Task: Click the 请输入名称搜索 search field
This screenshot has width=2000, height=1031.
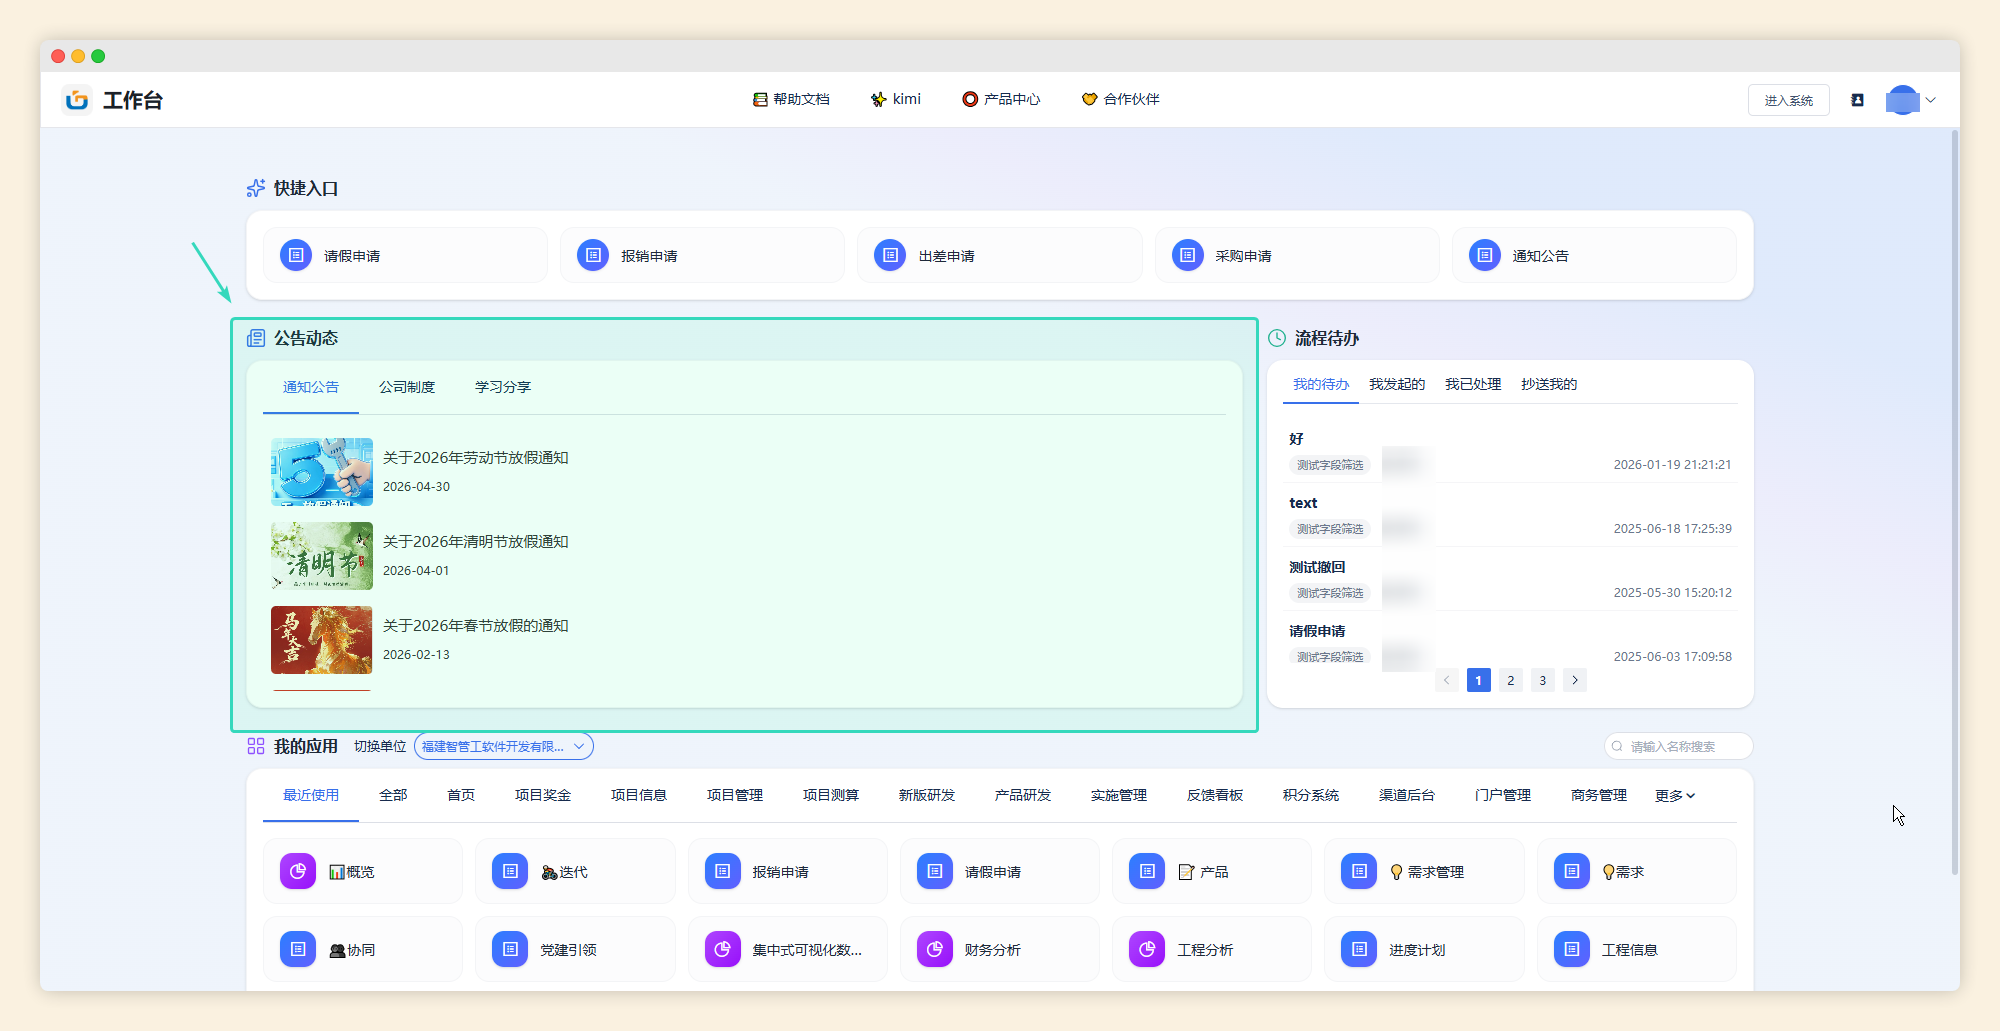Action: 1678,746
